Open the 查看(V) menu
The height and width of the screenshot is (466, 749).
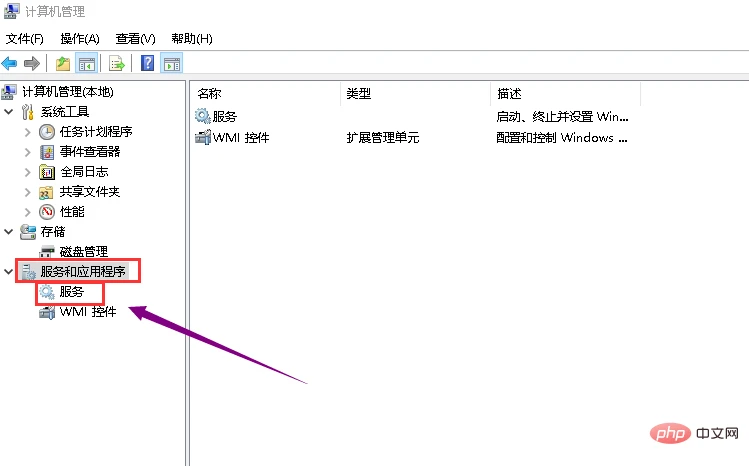click(x=135, y=39)
